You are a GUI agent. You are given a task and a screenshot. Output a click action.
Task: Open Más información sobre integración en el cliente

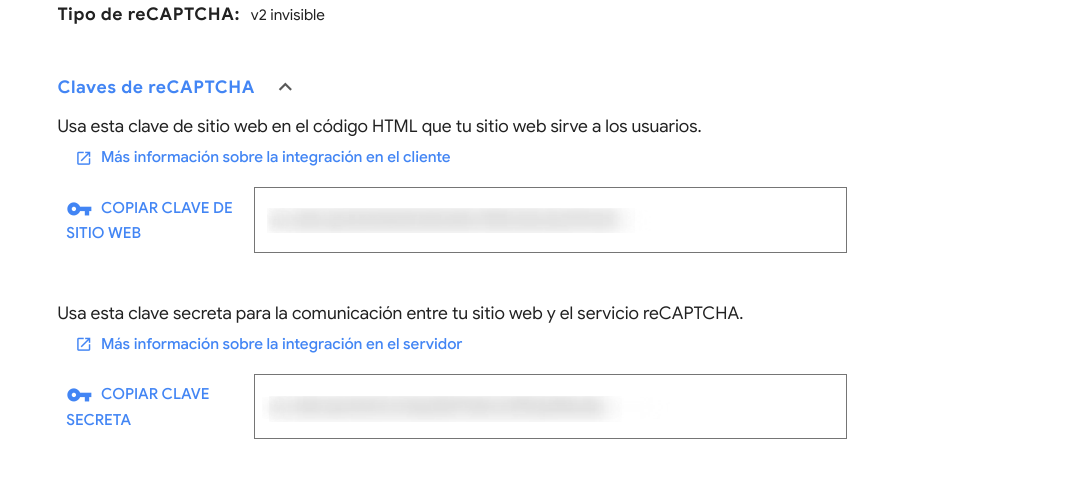pos(275,157)
